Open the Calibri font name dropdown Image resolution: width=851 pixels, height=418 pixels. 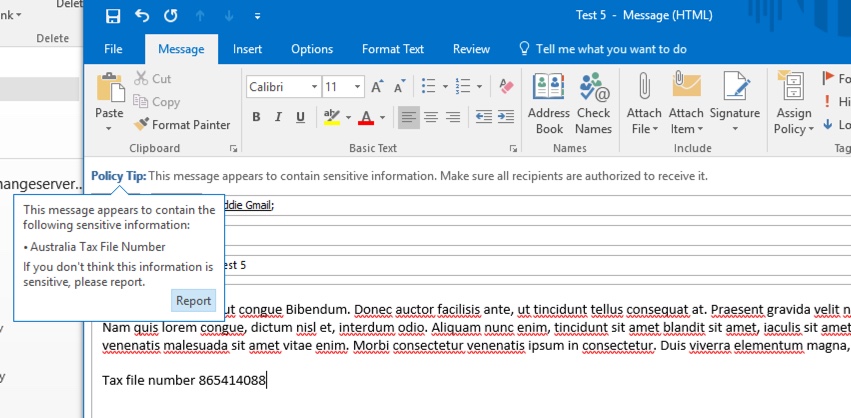click(314, 87)
